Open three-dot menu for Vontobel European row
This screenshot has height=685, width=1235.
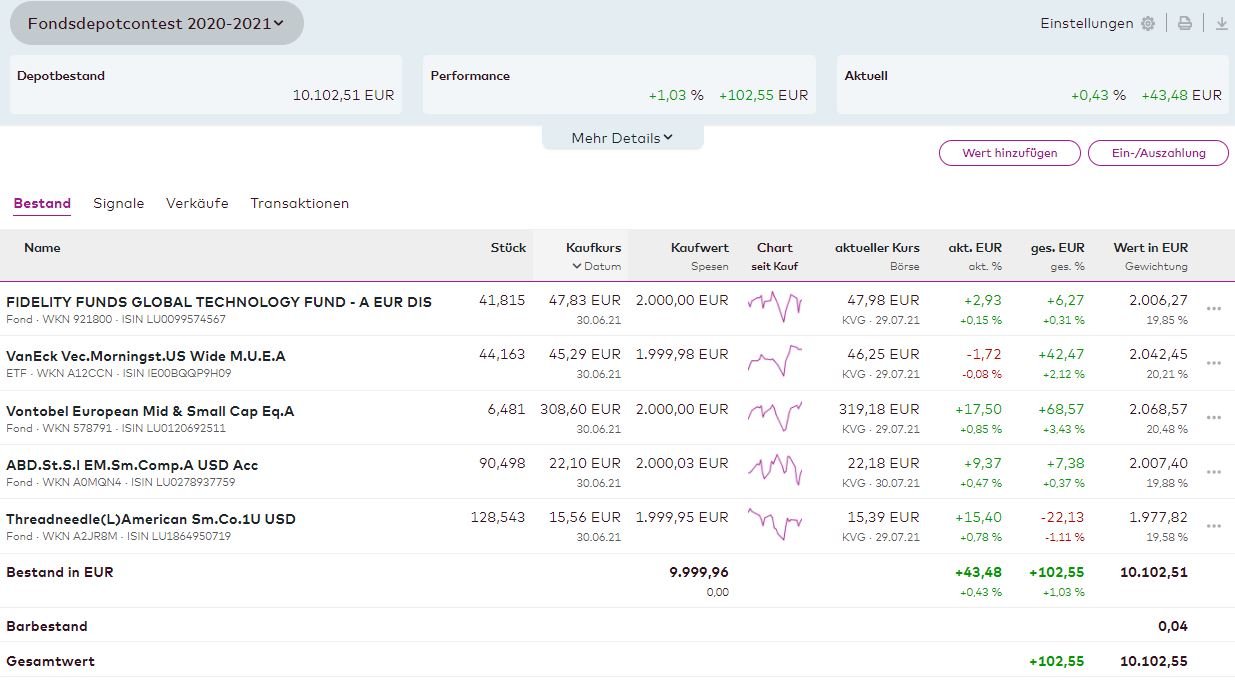(1214, 418)
